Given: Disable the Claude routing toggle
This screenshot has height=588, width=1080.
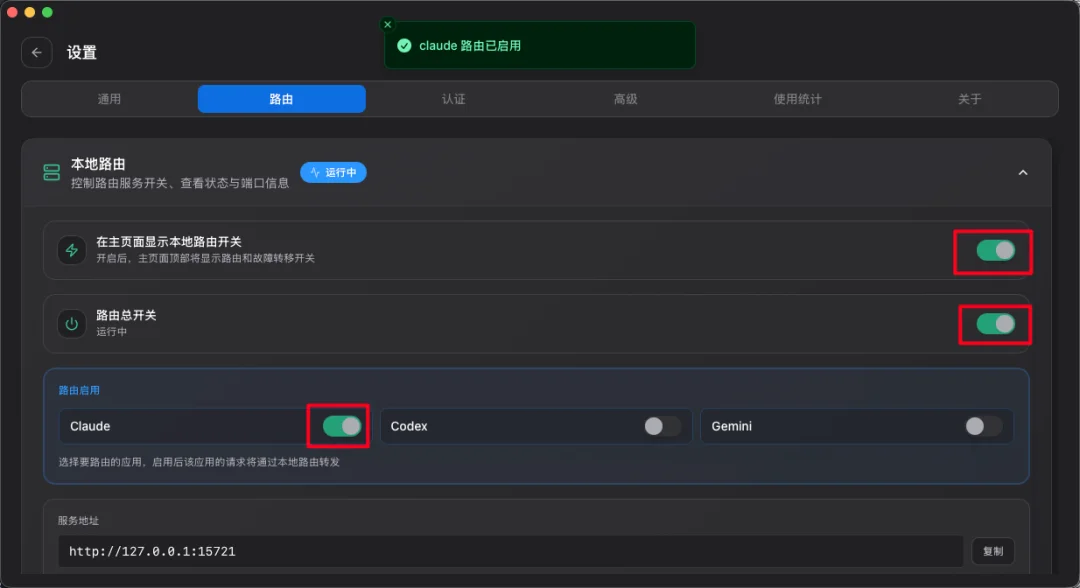Looking at the screenshot, I should click(x=338, y=425).
